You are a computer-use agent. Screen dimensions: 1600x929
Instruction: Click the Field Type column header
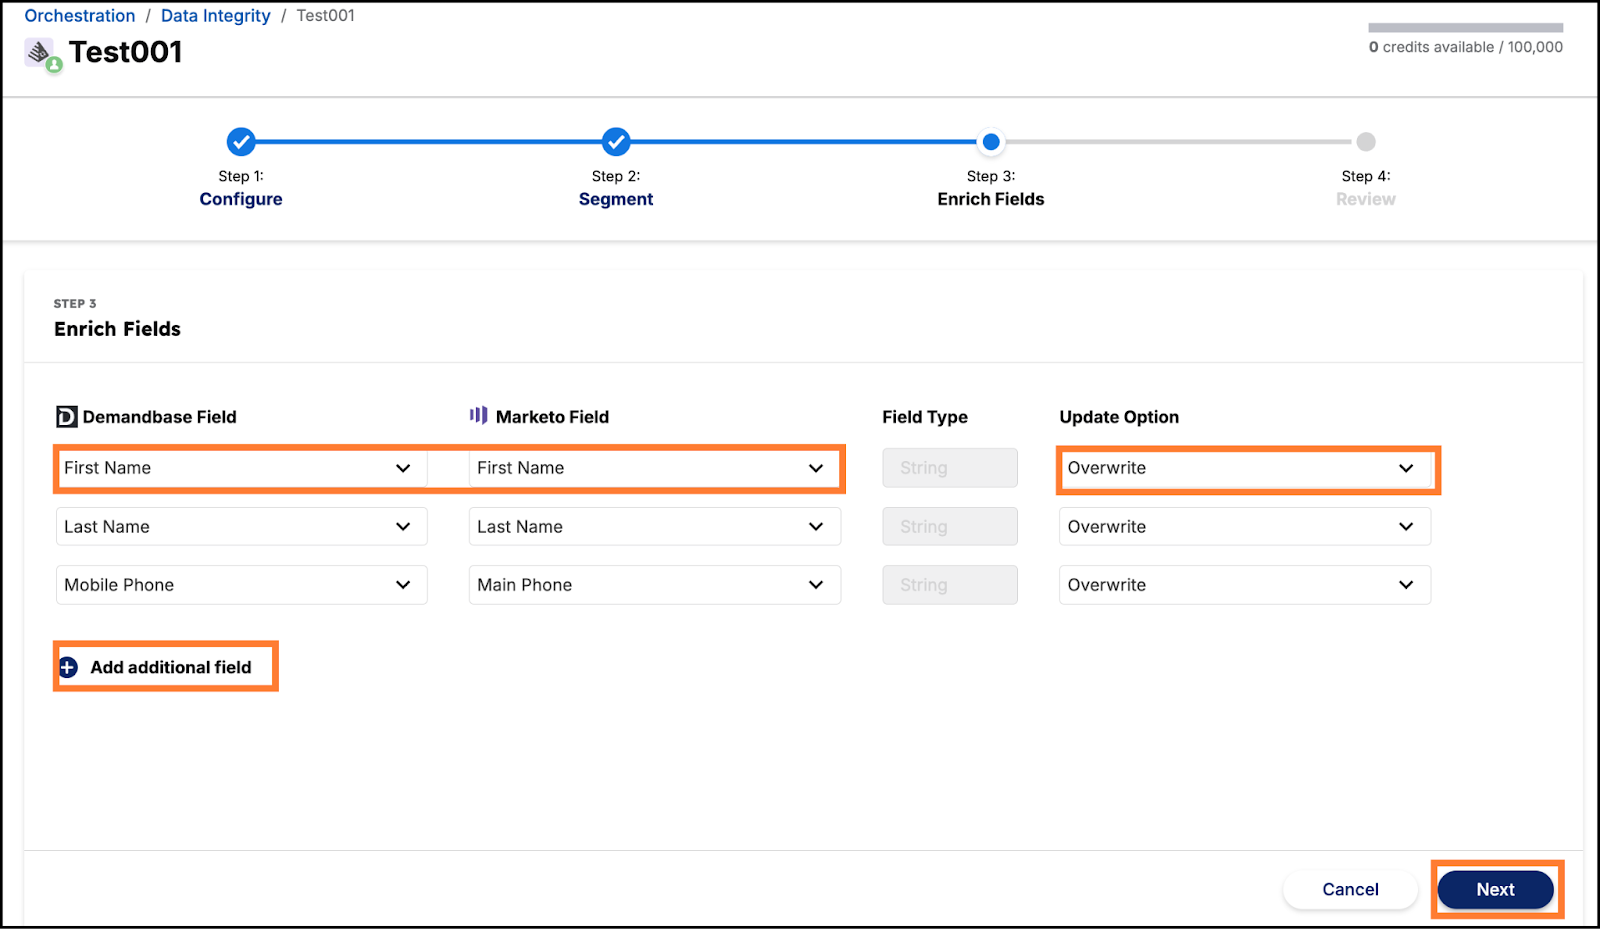925,417
